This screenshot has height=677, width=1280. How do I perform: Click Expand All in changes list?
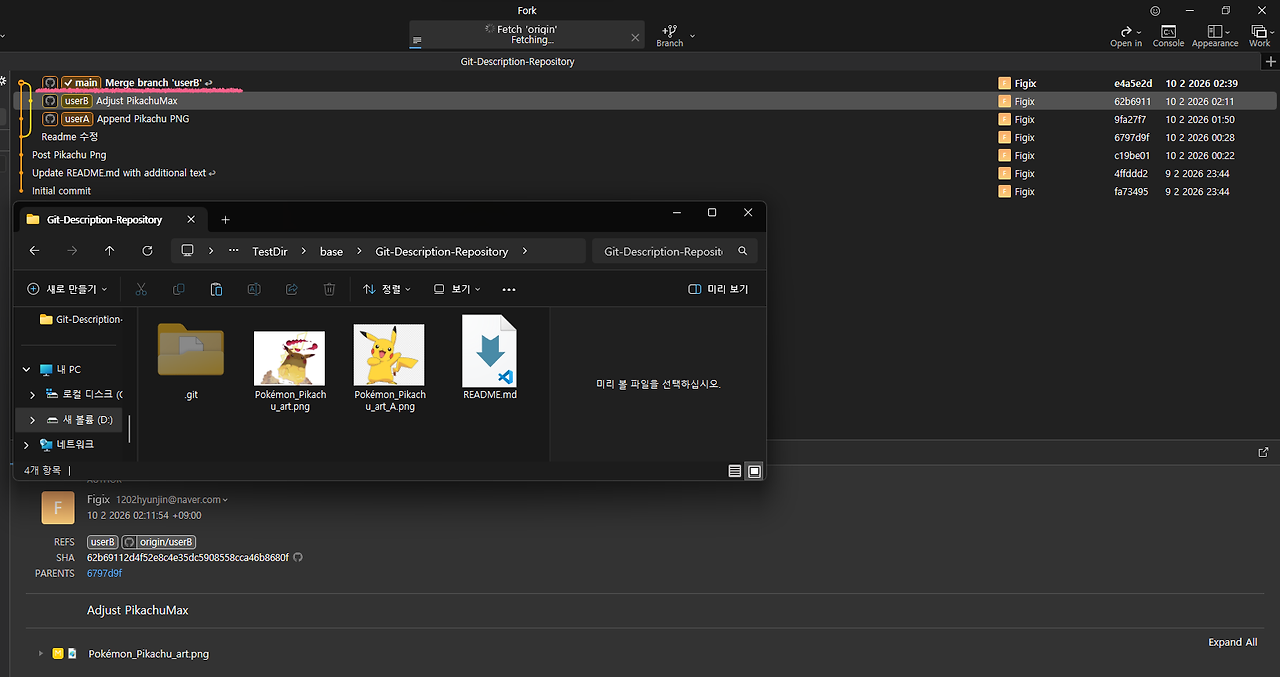(x=1232, y=642)
